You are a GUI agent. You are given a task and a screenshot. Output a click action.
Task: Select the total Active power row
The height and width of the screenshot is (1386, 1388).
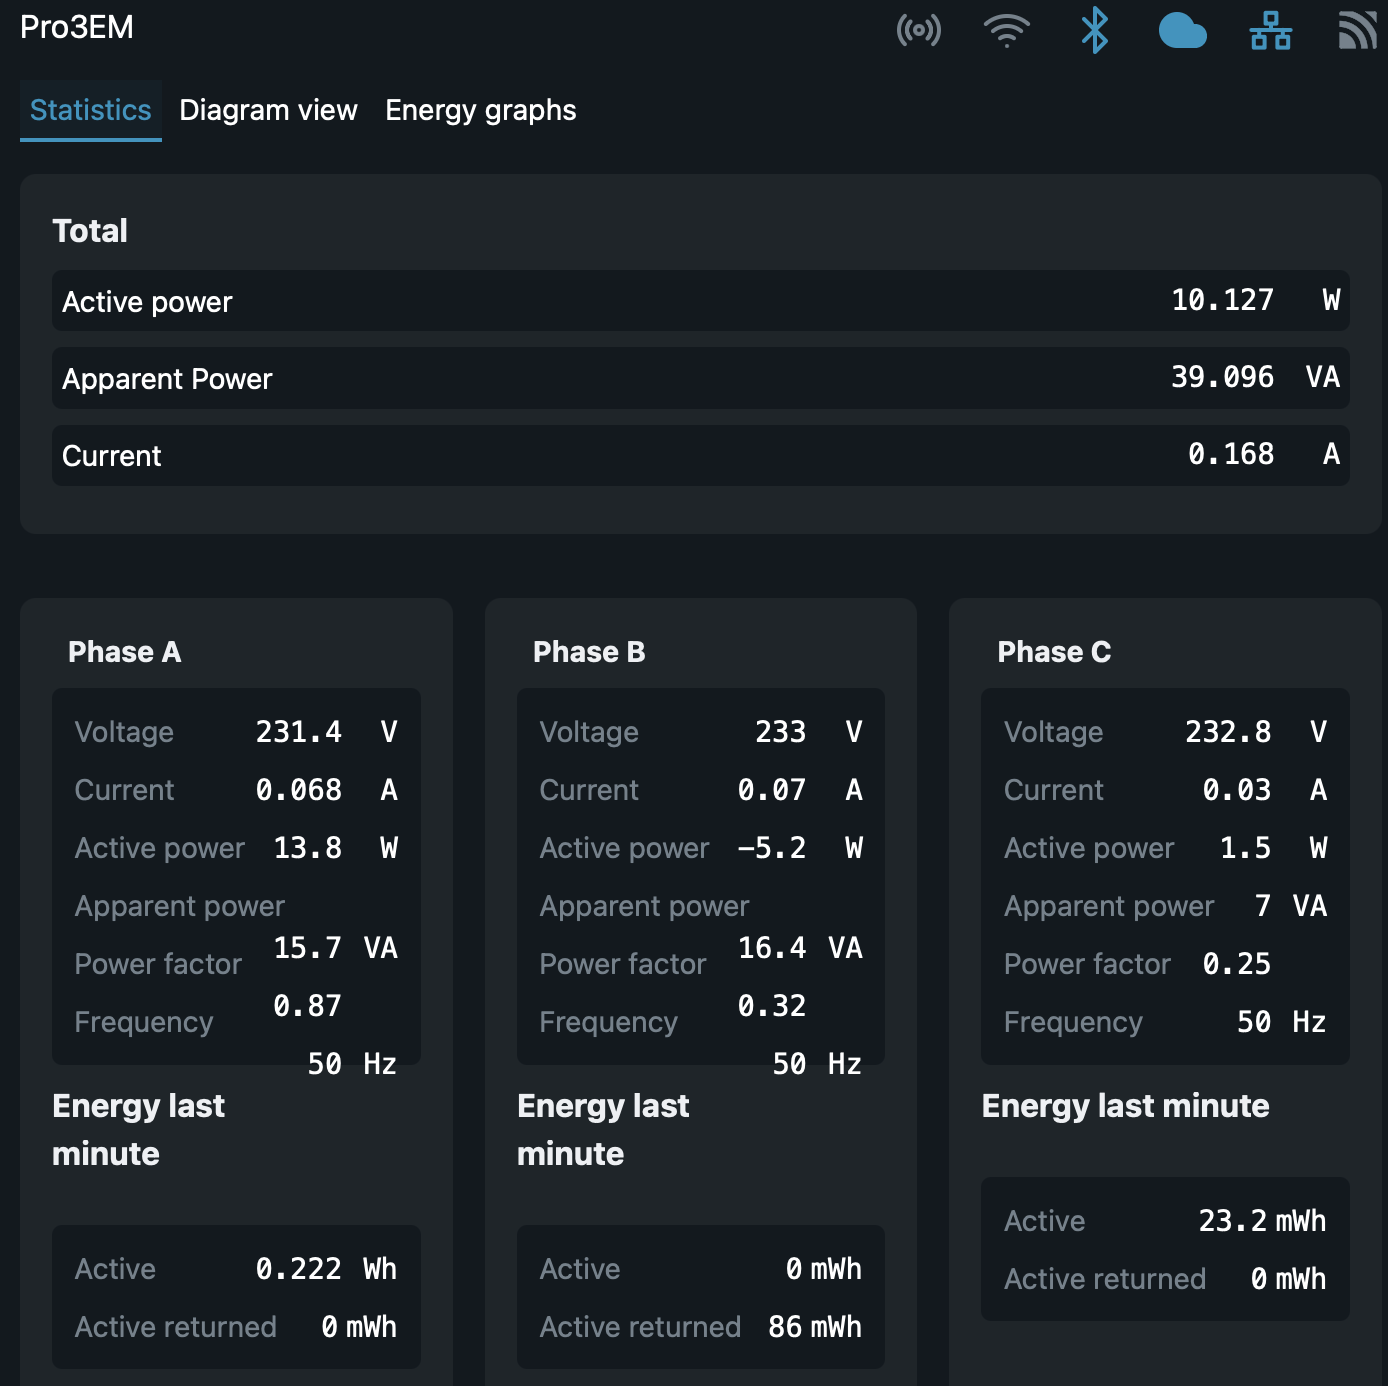click(700, 301)
